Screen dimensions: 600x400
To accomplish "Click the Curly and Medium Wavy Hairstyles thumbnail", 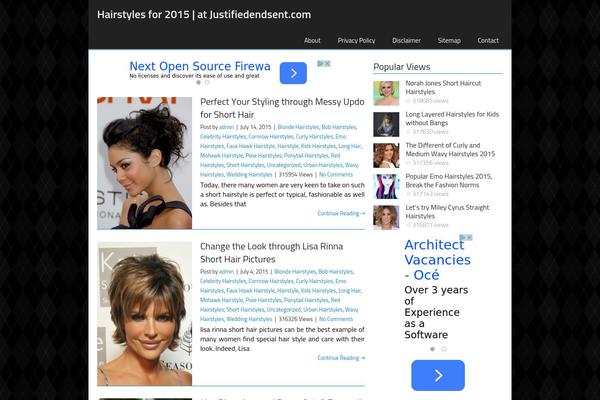I will [386, 155].
